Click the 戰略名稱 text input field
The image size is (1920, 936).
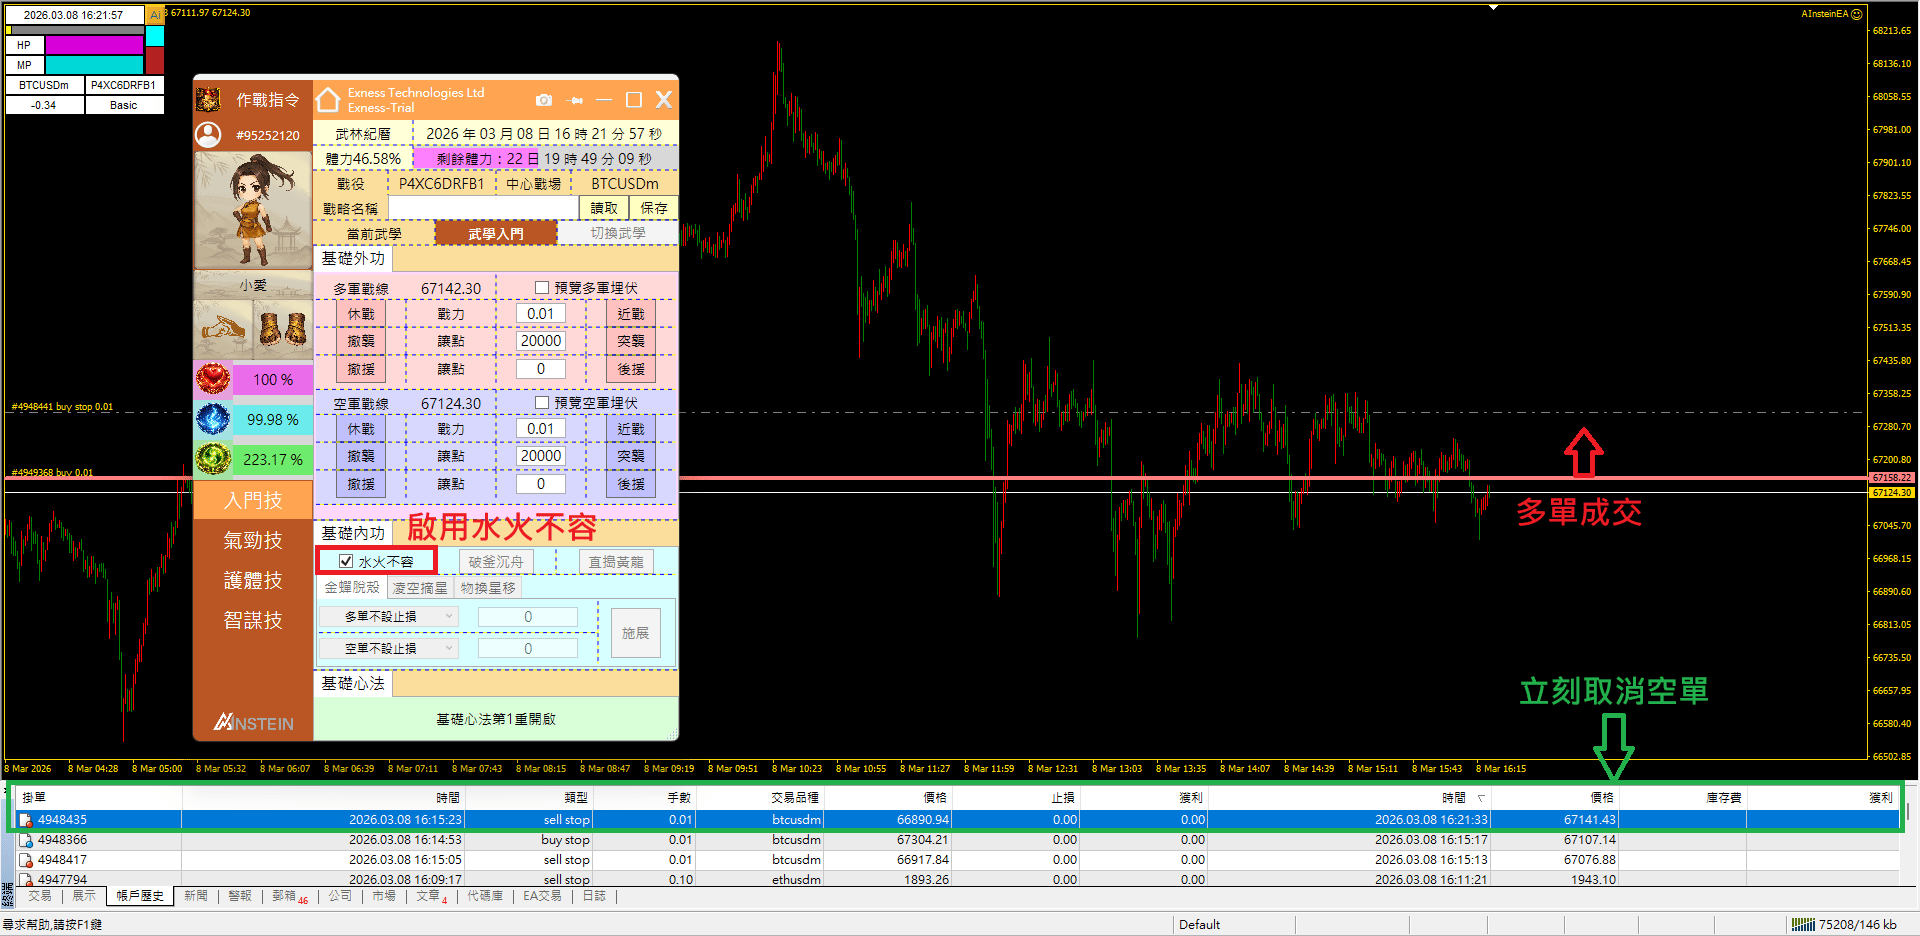[484, 208]
